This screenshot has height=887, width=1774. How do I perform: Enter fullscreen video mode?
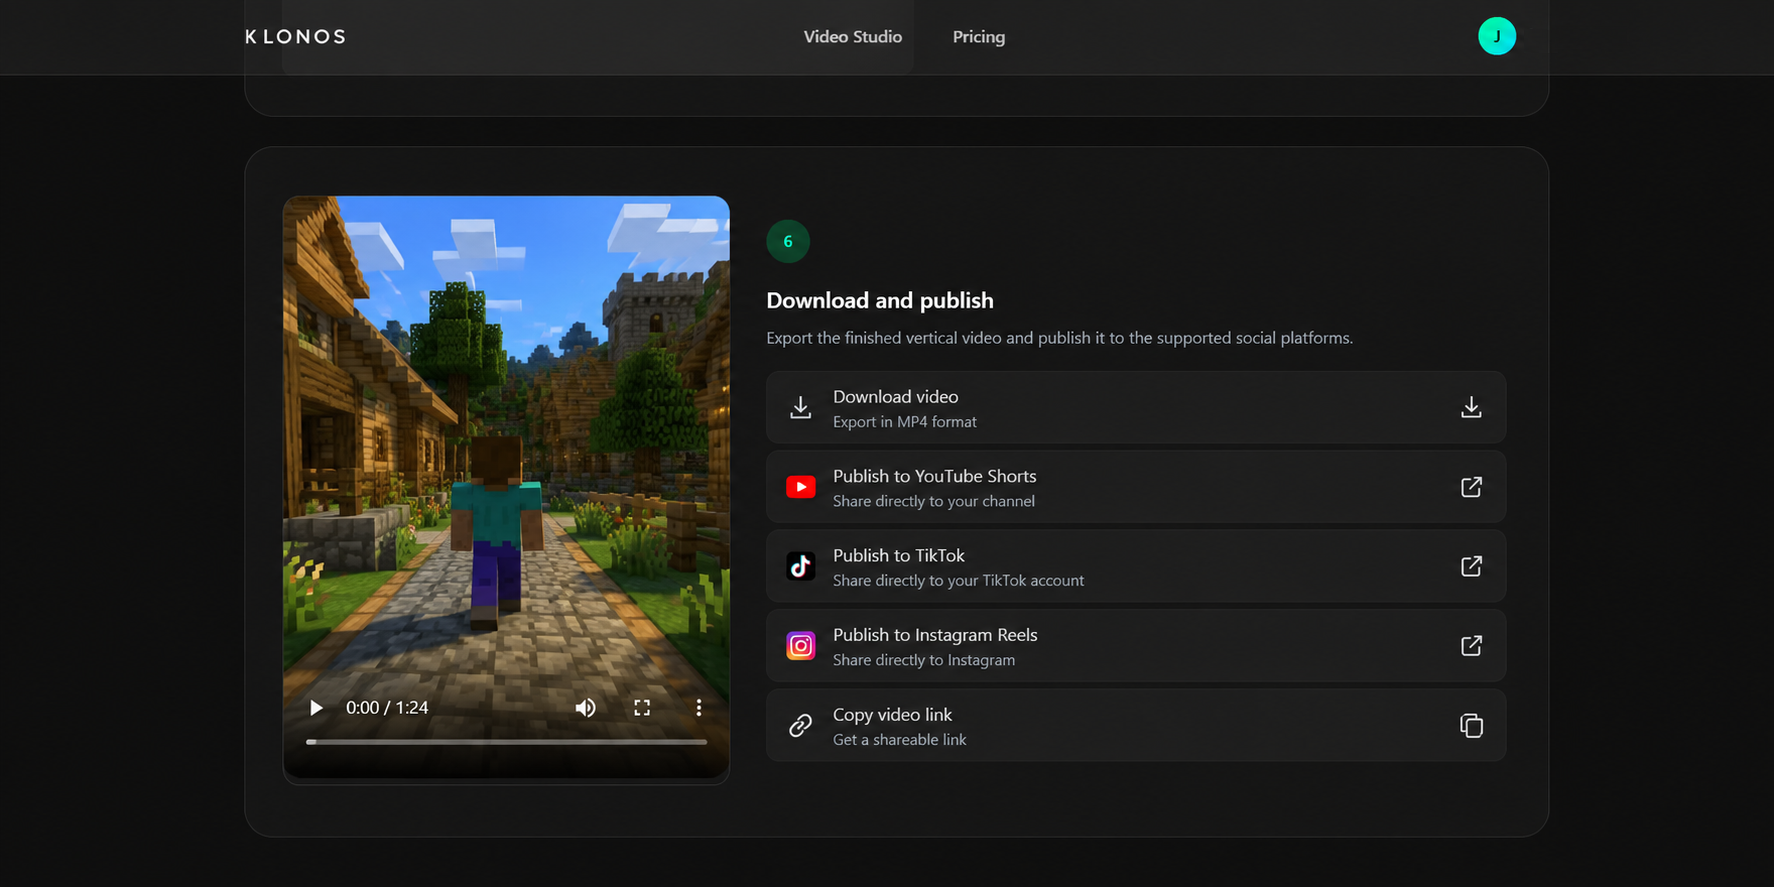(x=642, y=708)
